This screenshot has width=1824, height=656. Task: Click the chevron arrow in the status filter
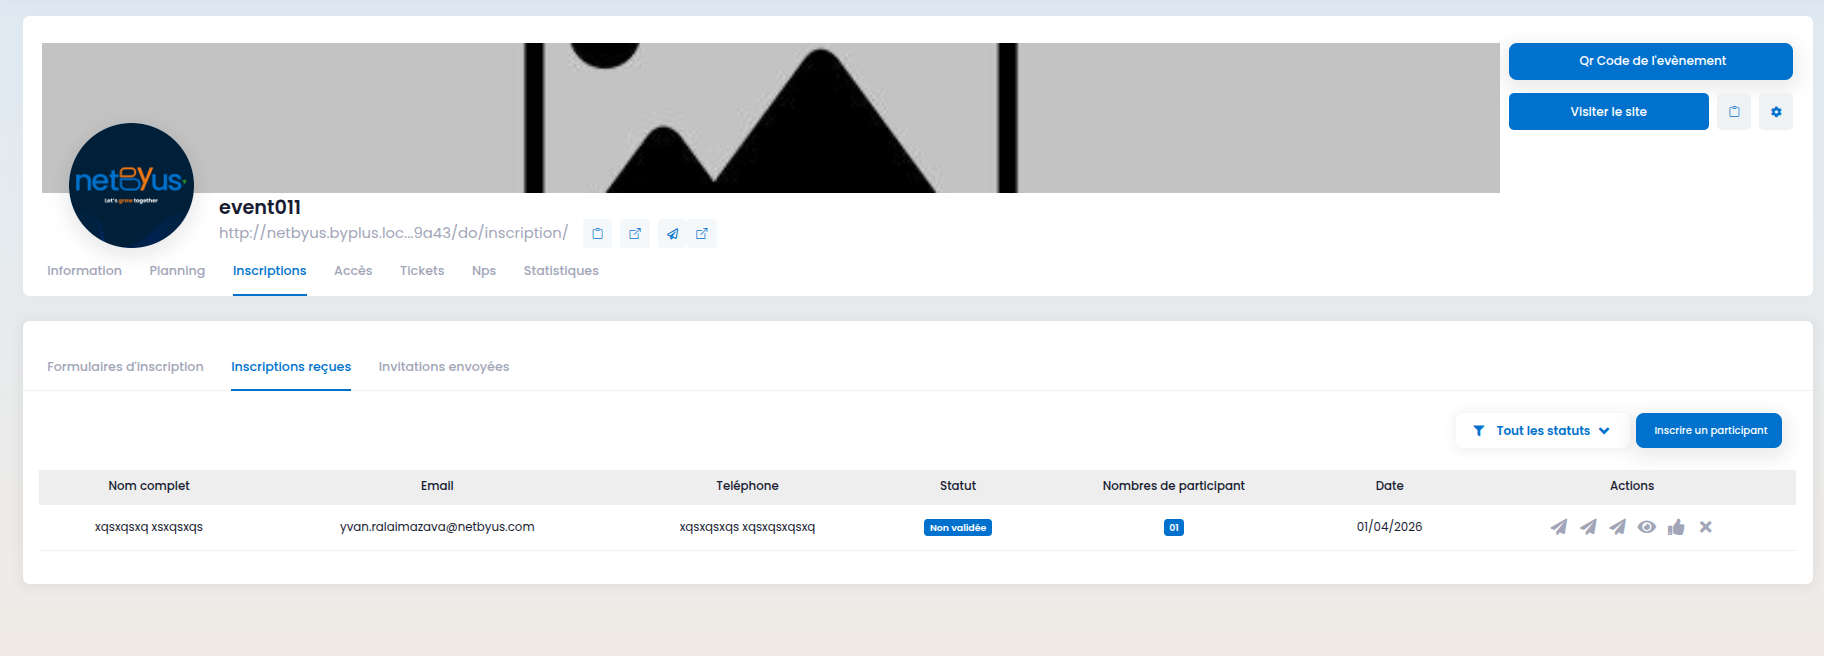tap(1604, 431)
